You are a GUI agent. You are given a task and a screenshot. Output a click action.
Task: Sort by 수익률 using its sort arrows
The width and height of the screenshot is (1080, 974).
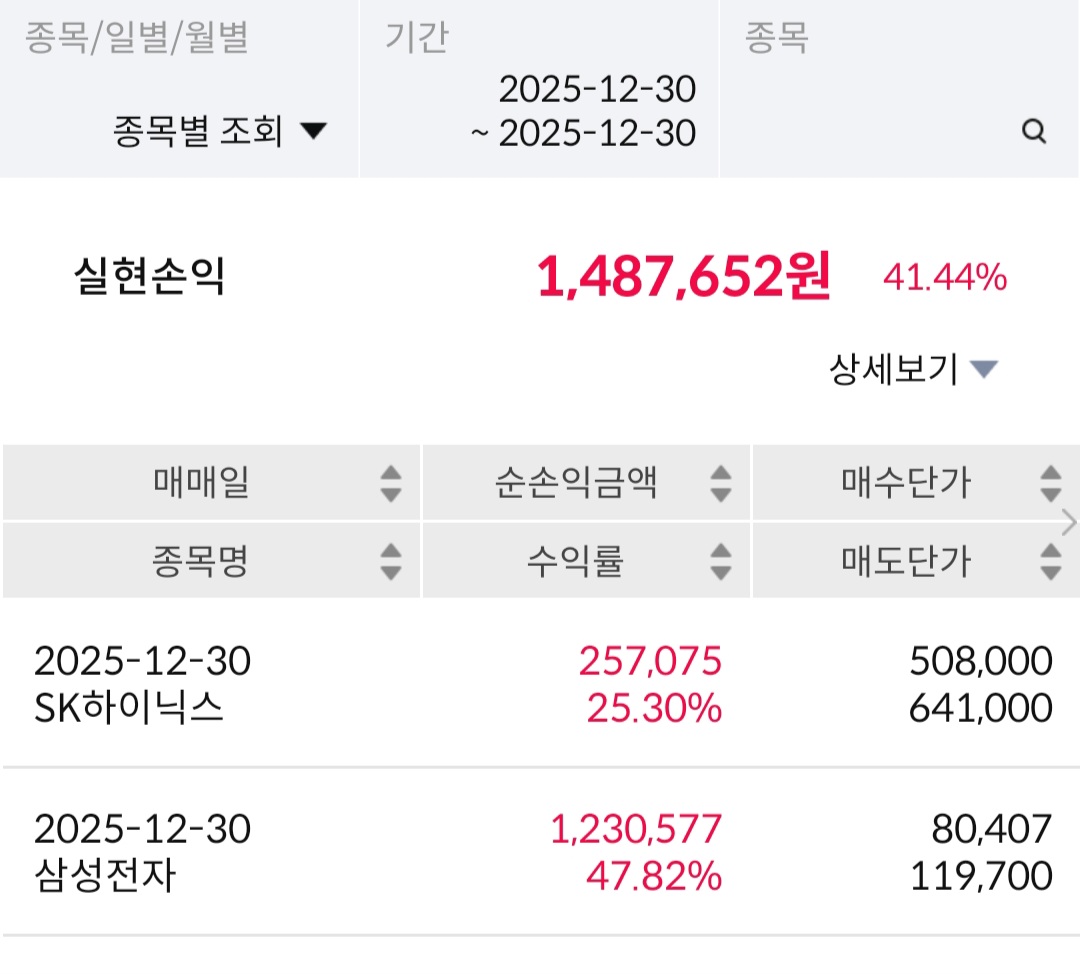tap(720, 561)
